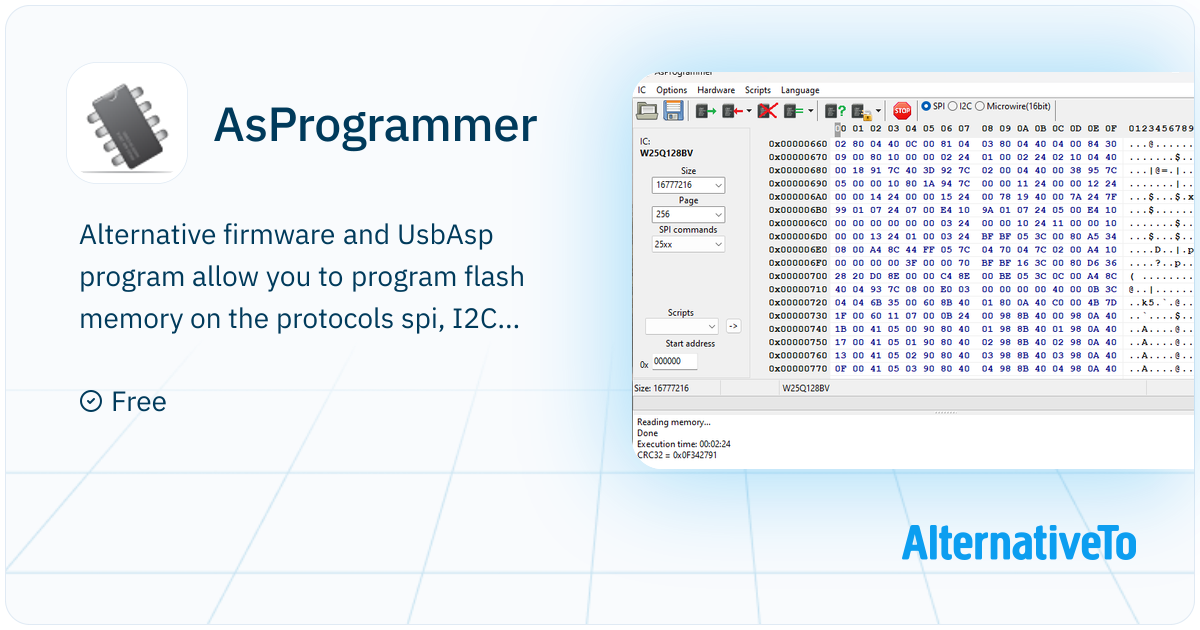
Task: Select hex row at address 0x00000720
Action: click(x=981, y=302)
